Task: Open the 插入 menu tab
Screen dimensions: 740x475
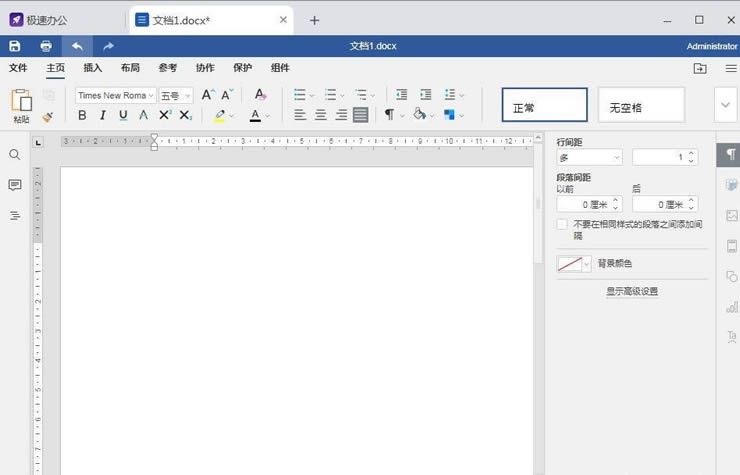Action: click(92, 68)
